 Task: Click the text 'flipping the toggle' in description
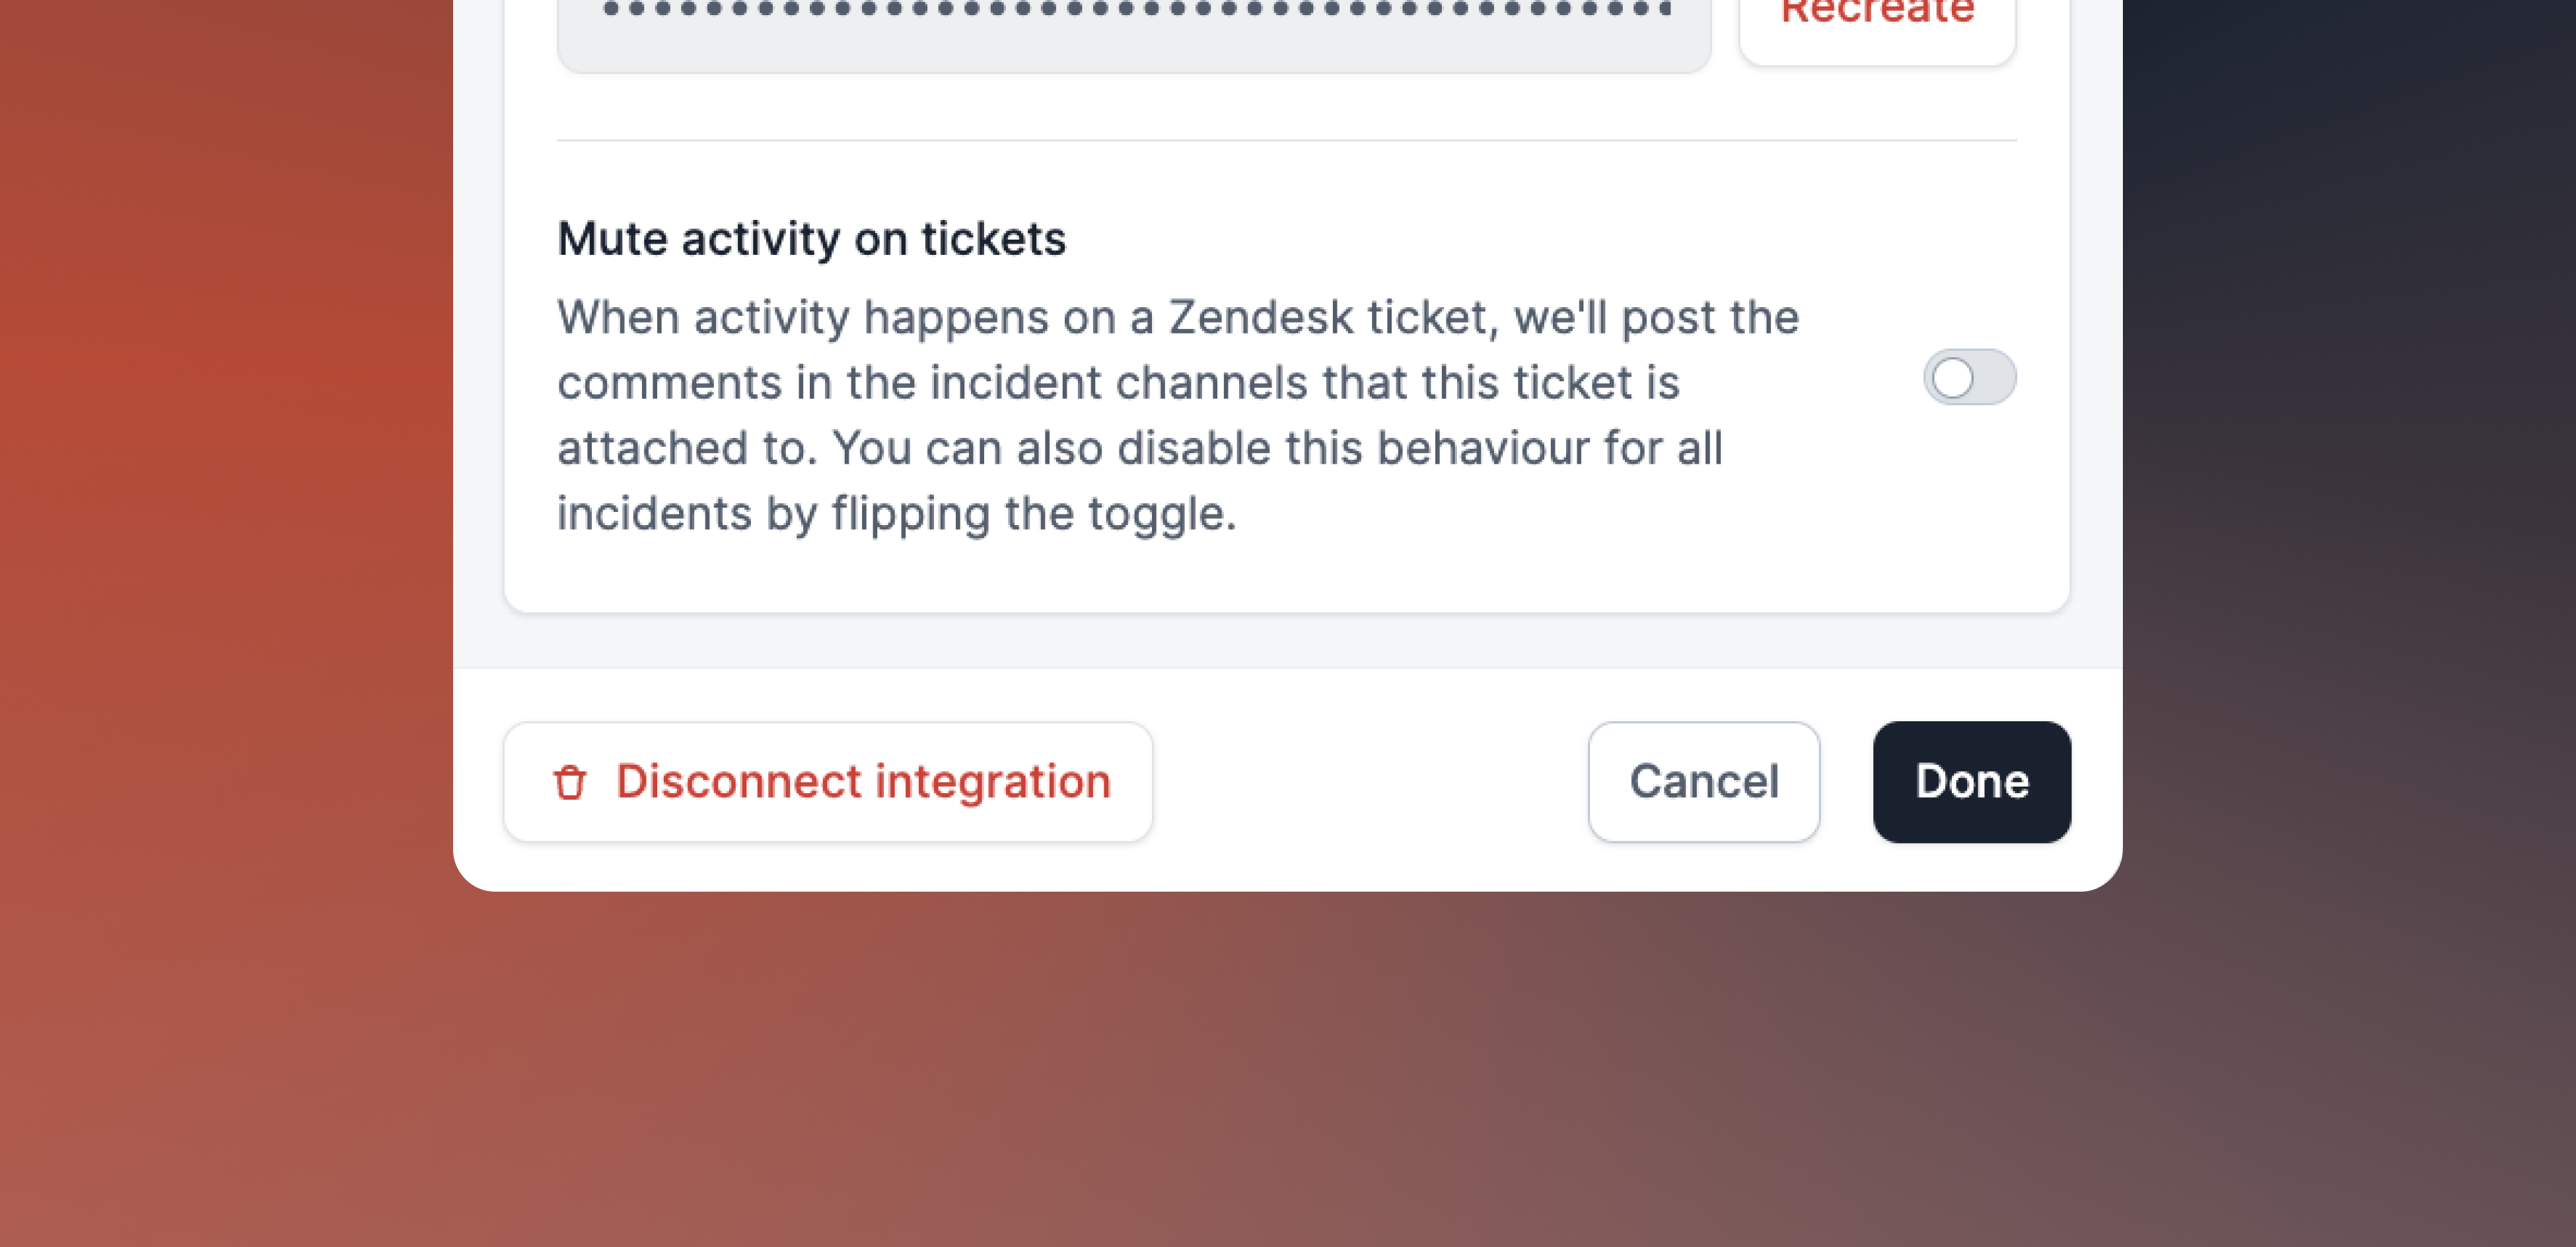point(1033,514)
